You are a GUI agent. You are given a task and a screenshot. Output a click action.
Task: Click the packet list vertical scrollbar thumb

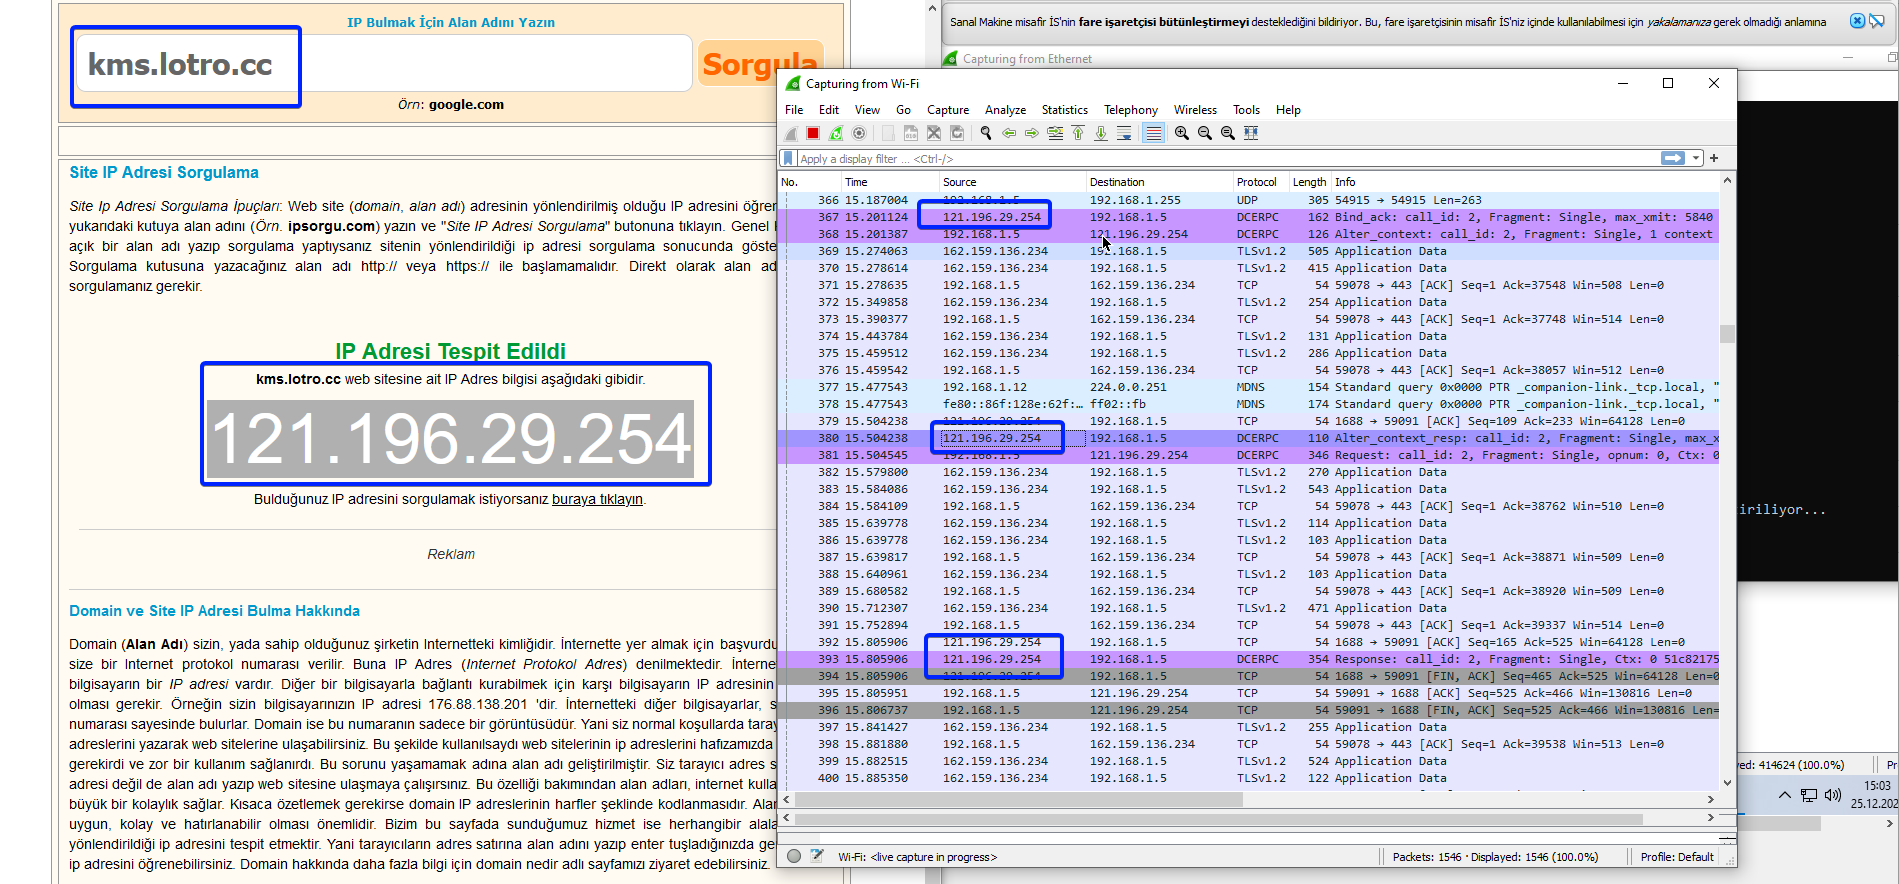point(1727,334)
